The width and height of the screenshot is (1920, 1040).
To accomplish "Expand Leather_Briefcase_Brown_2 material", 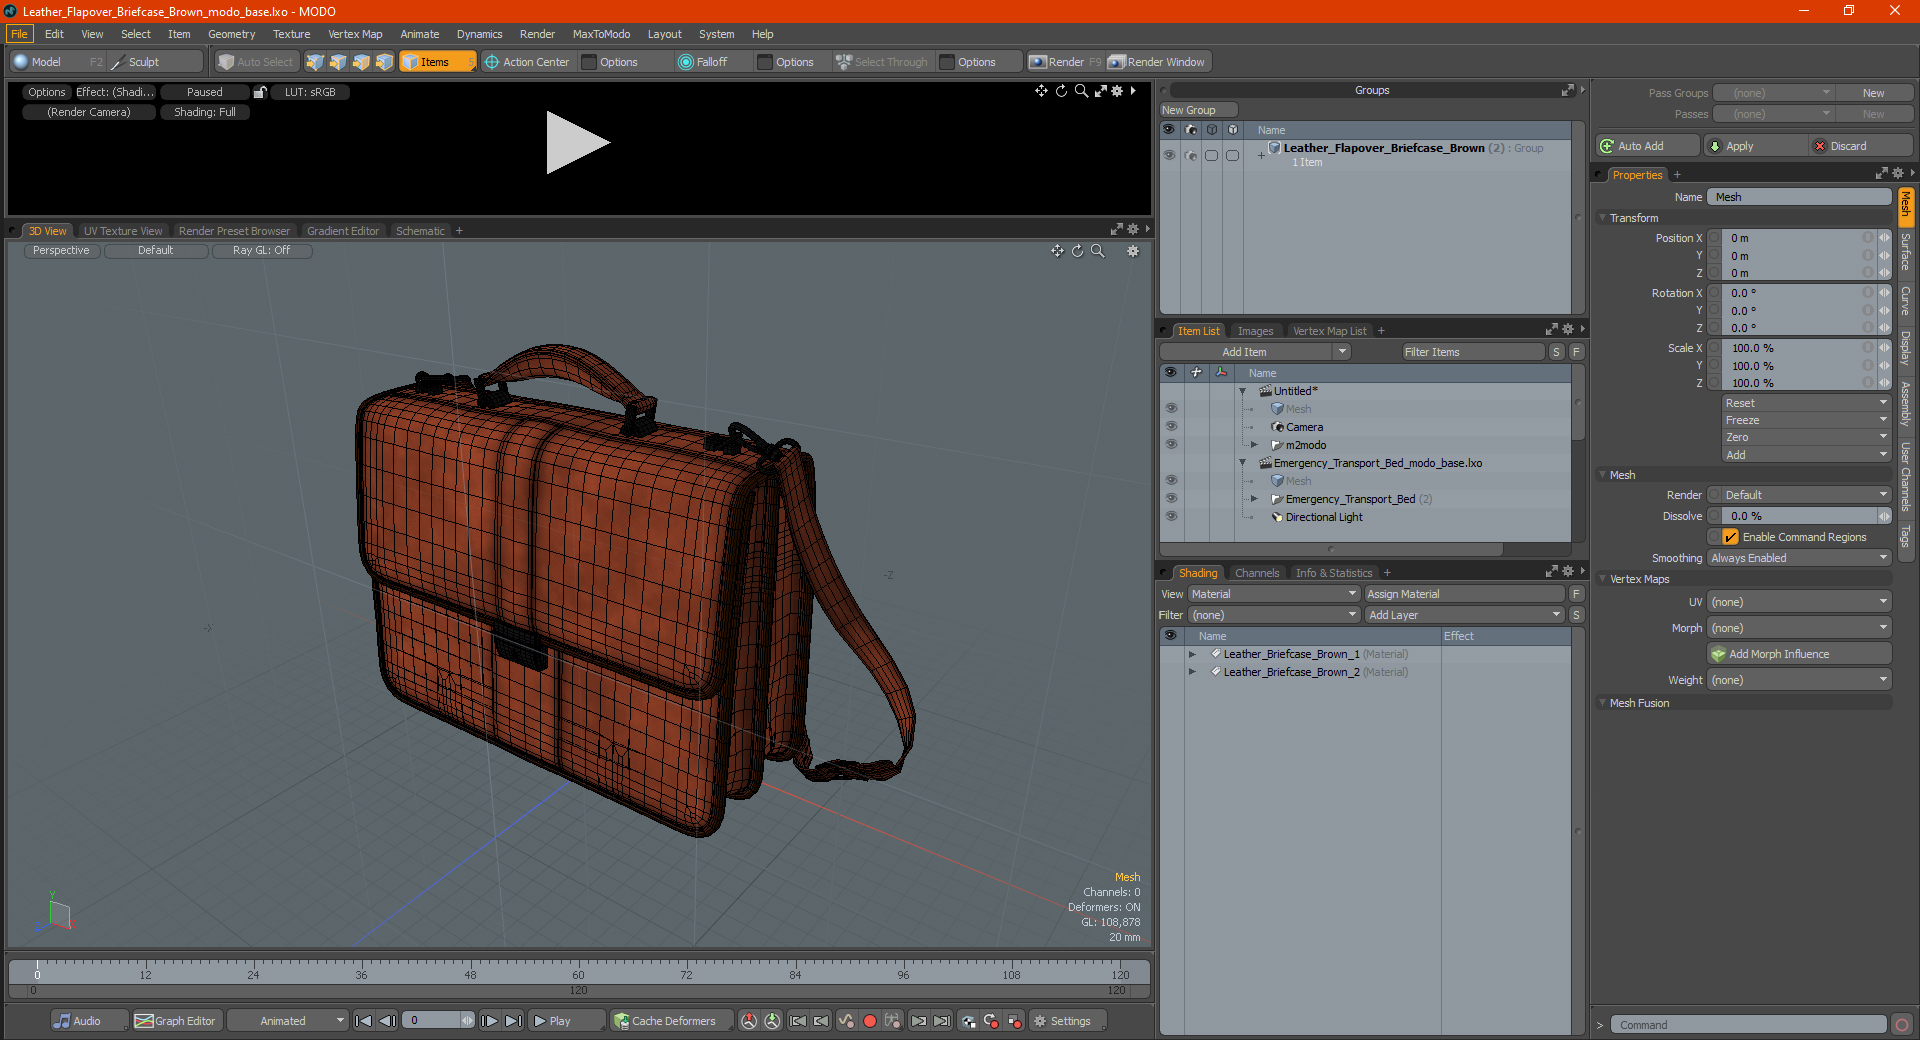I will [1192, 672].
